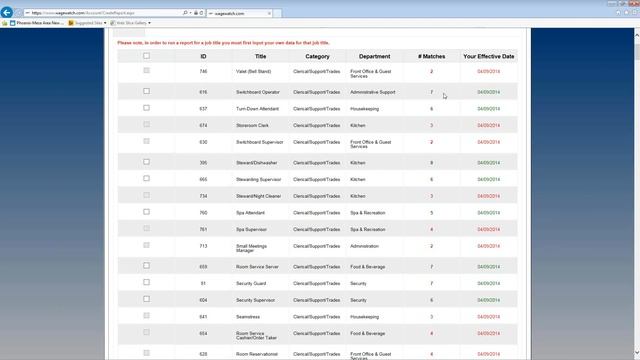Click the ID column header
The width and height of the screenshot is (640, 360).
coord(203,56)
